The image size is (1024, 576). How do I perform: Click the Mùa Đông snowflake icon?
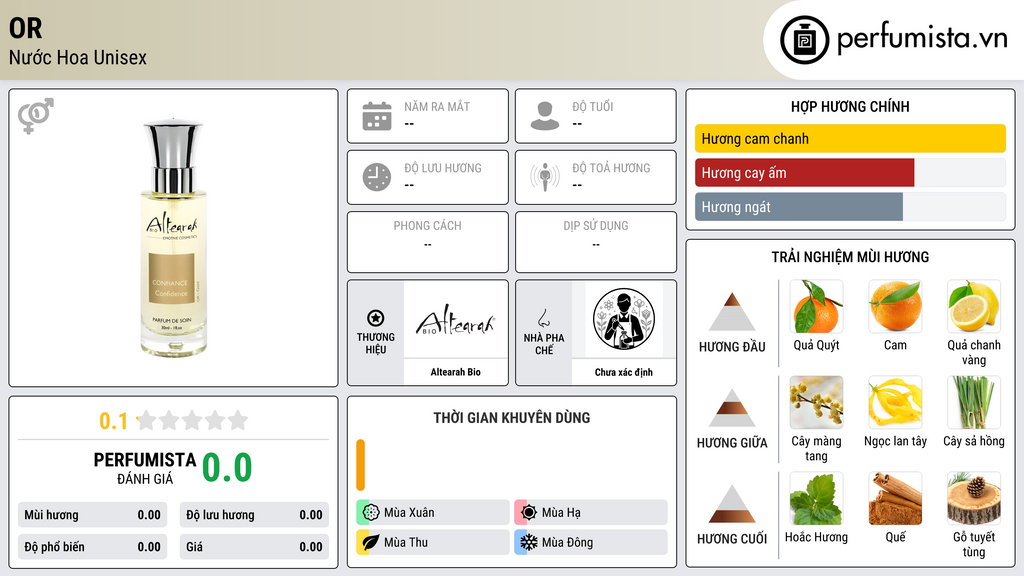click(x=528, y=543)
